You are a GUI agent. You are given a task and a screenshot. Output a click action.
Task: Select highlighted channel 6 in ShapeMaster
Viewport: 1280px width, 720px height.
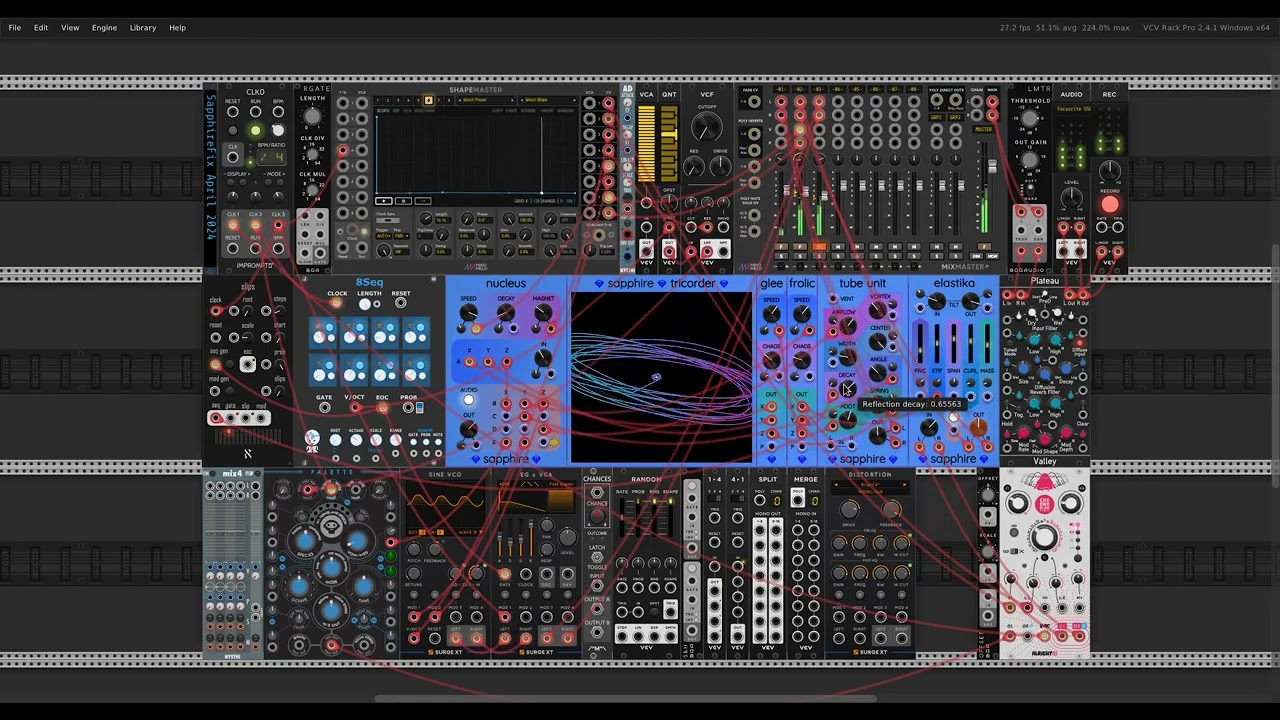tap(429, 100)
